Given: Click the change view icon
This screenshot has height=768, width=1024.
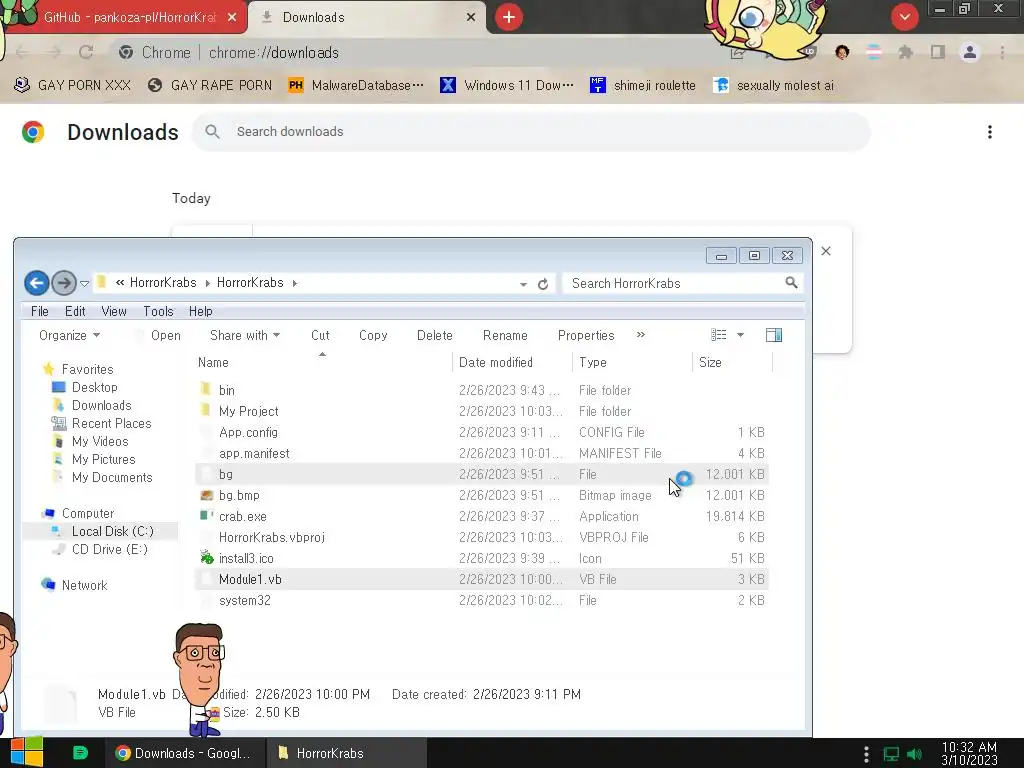Looking at the screenshot, I should [718, 335].
